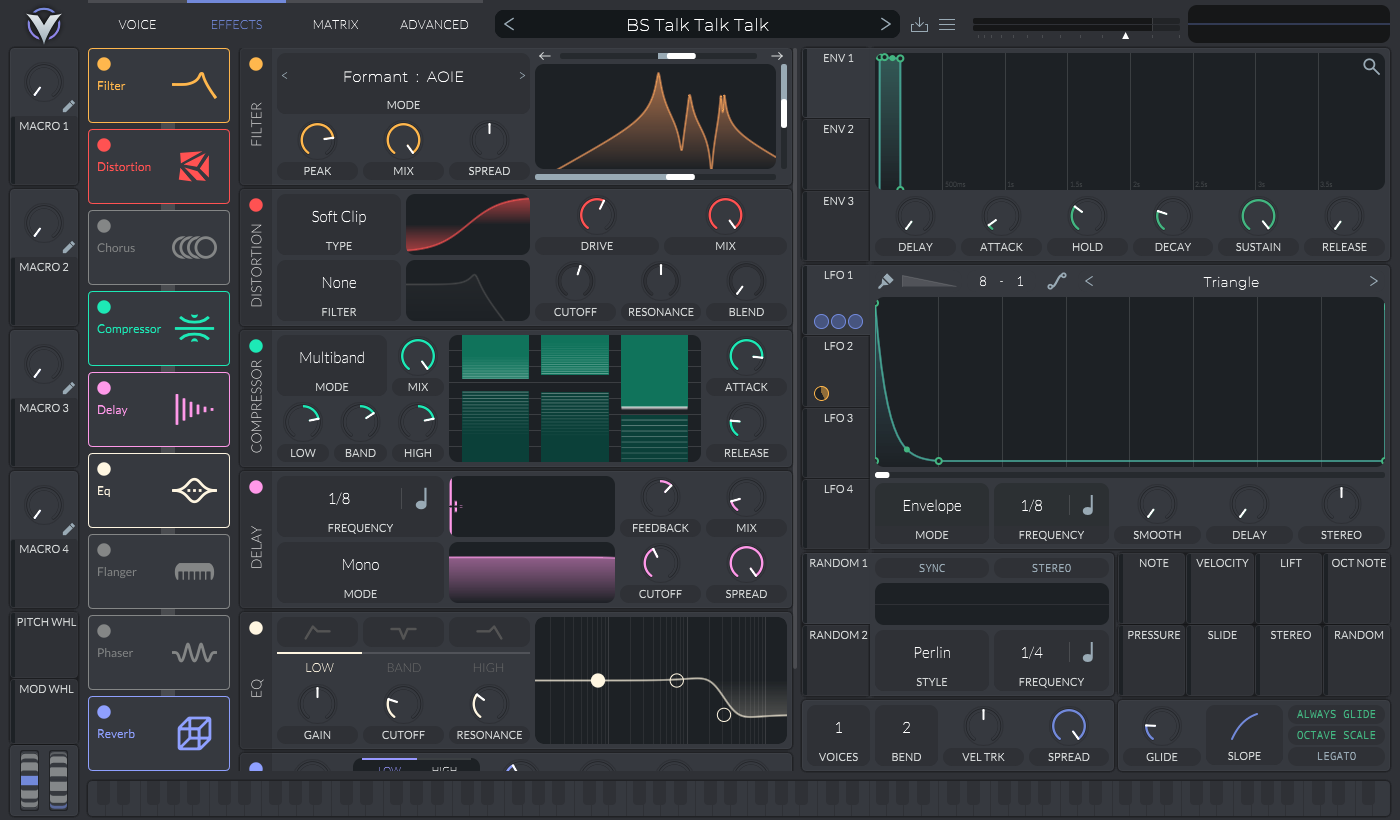The image size is (1400, 820).
Task: Click the Macro 3 edit pencil icon
Action: 69,388
